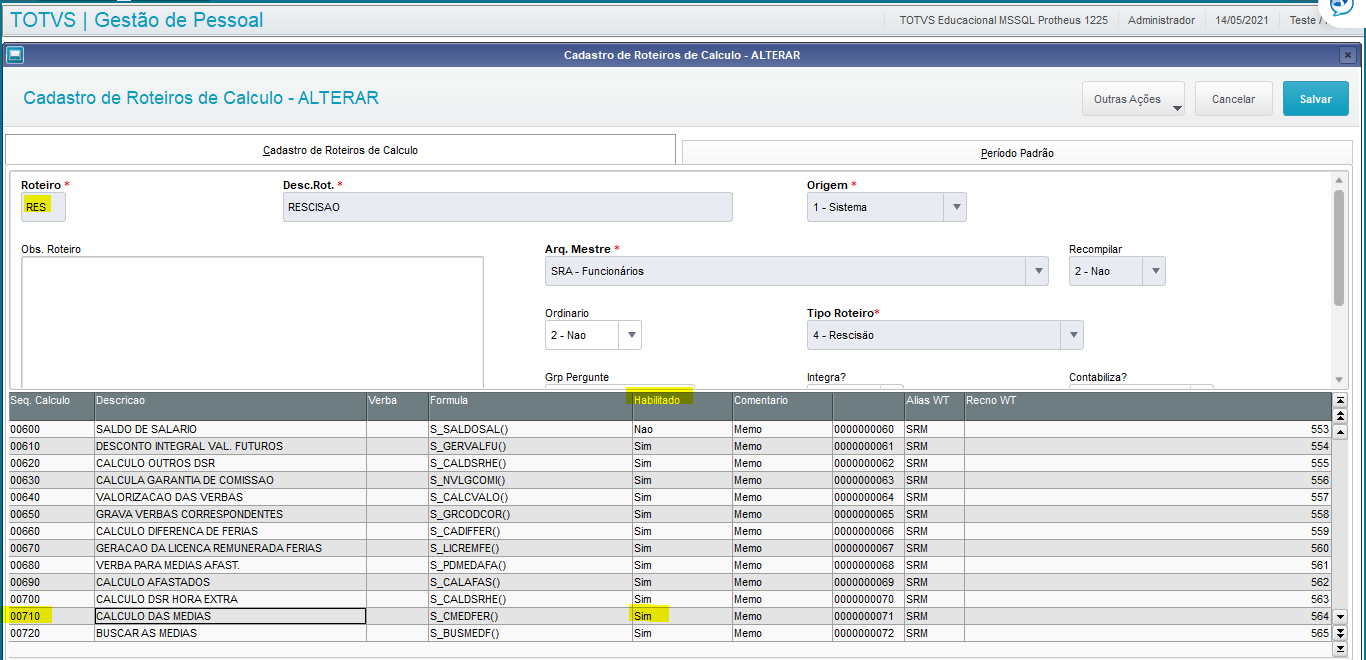Open the Ordinario dropdown
The image size is (1366, 660).
pos(631,335)
